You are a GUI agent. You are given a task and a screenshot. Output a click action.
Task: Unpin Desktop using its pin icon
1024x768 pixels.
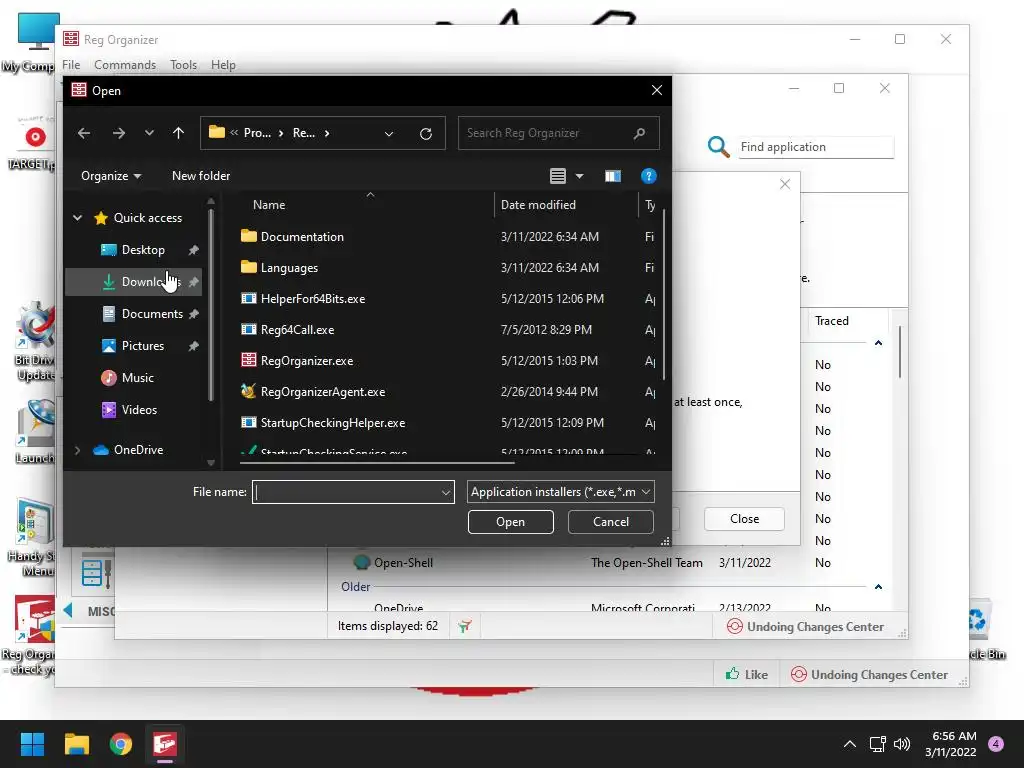193,250
